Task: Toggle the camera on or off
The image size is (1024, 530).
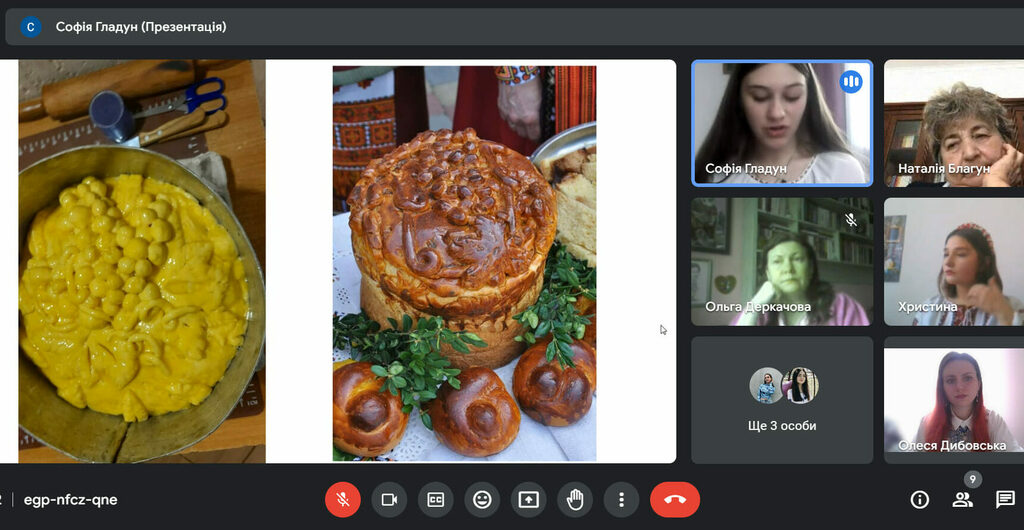Action: click(x=389, y=499)
